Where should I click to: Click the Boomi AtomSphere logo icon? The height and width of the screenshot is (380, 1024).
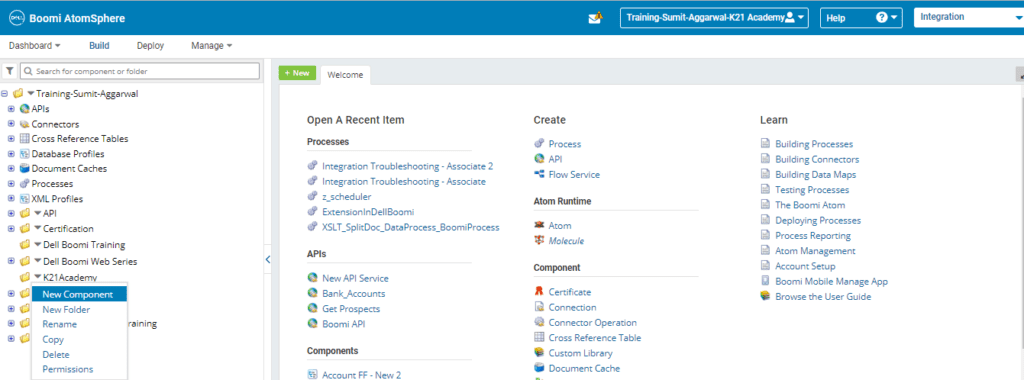coord(16,18)
